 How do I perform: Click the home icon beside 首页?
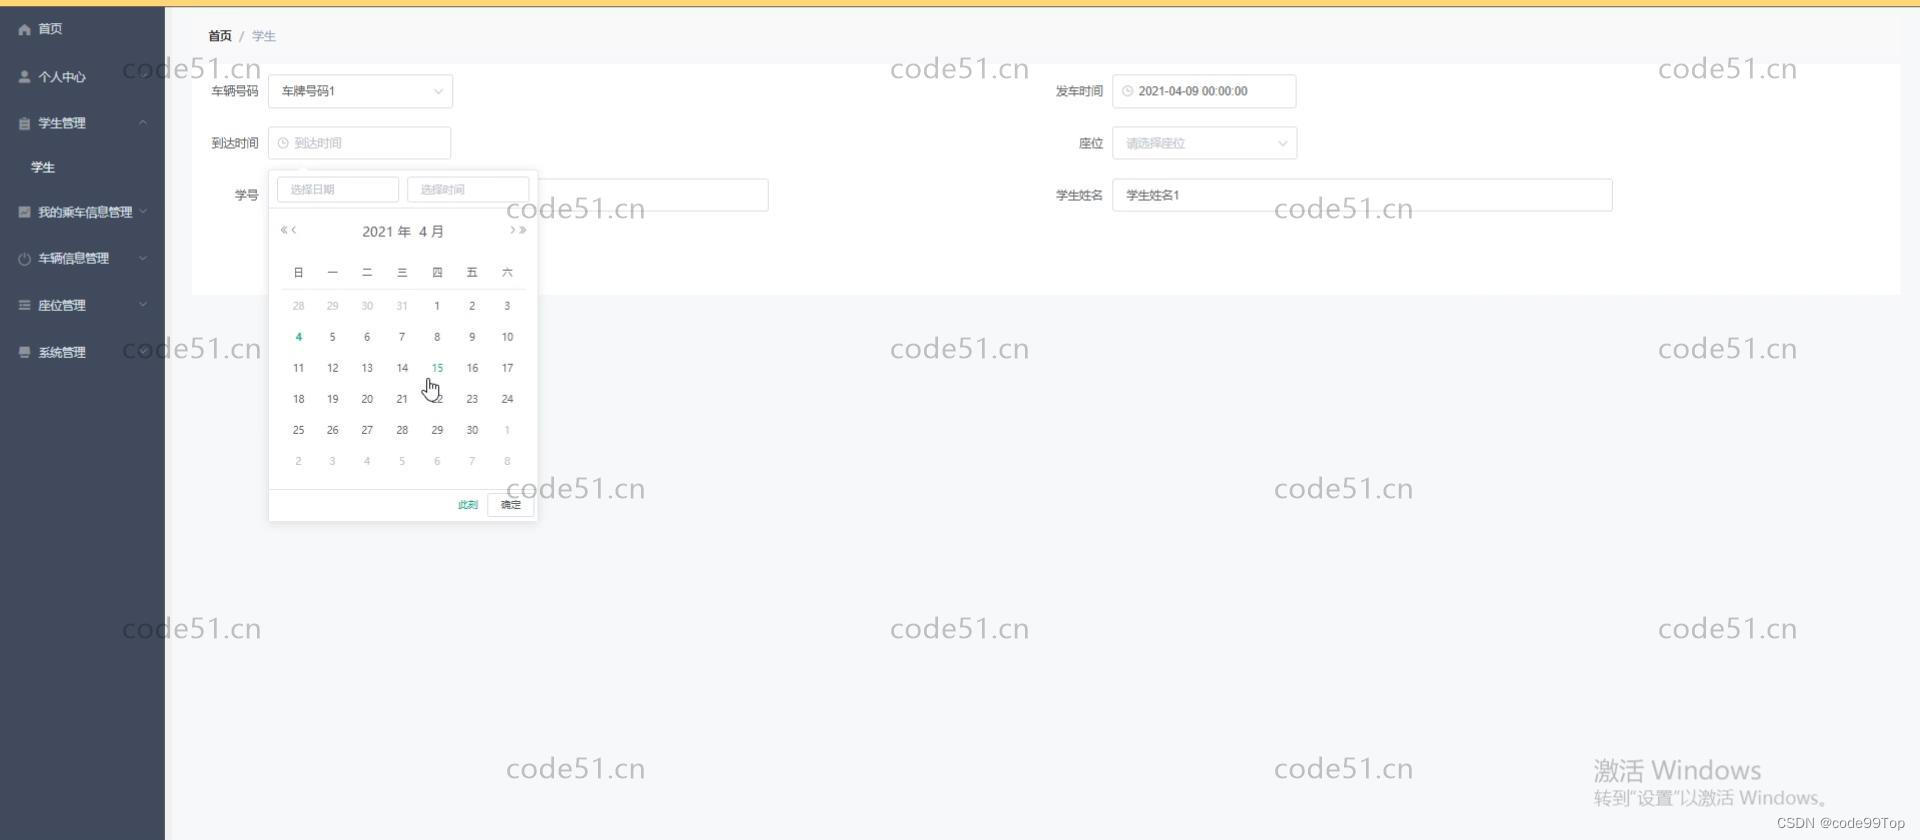[x=24, y=29]
